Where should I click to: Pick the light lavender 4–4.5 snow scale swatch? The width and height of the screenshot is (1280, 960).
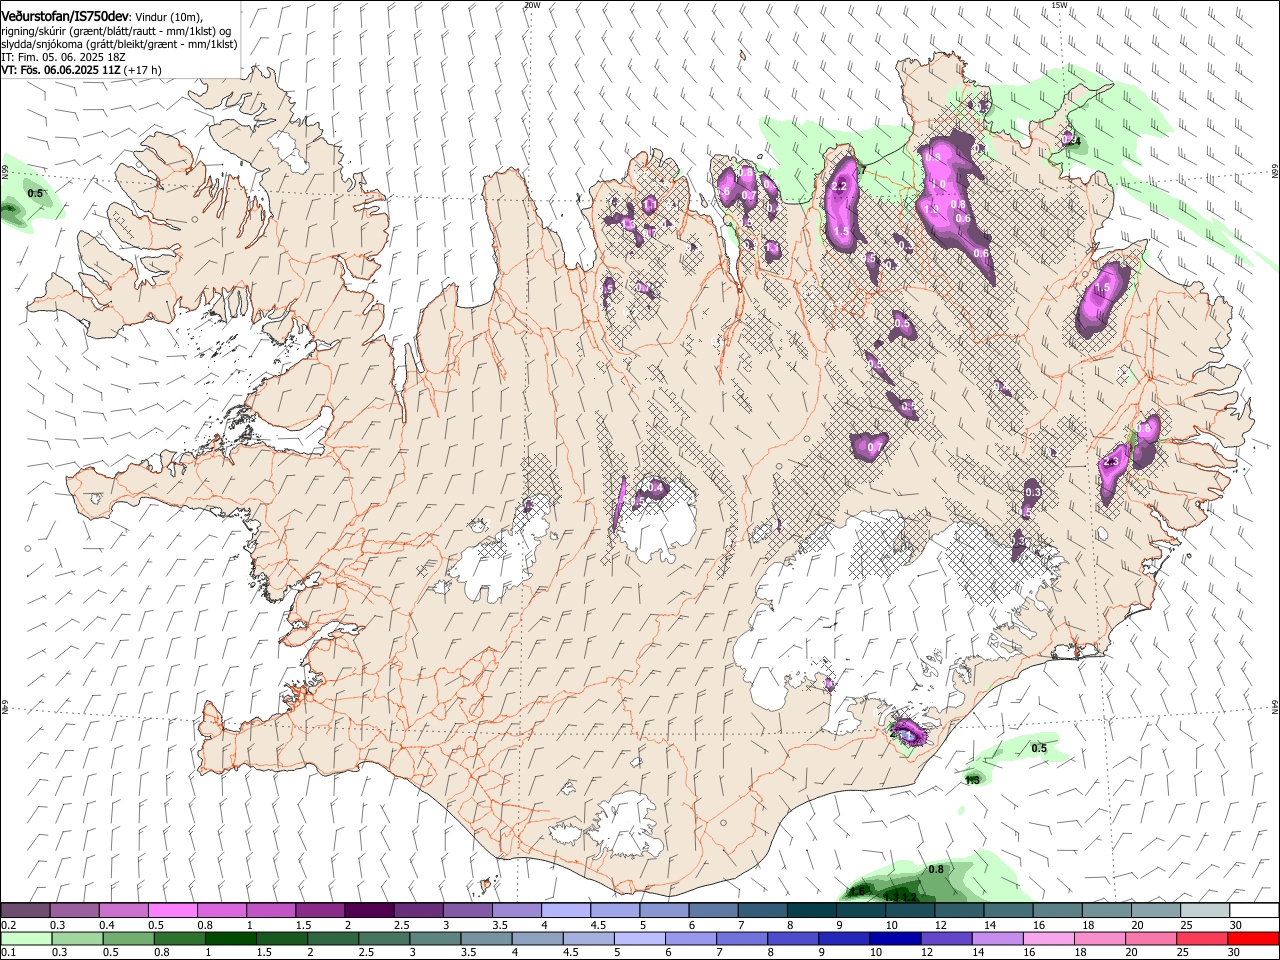click(566, 910)
